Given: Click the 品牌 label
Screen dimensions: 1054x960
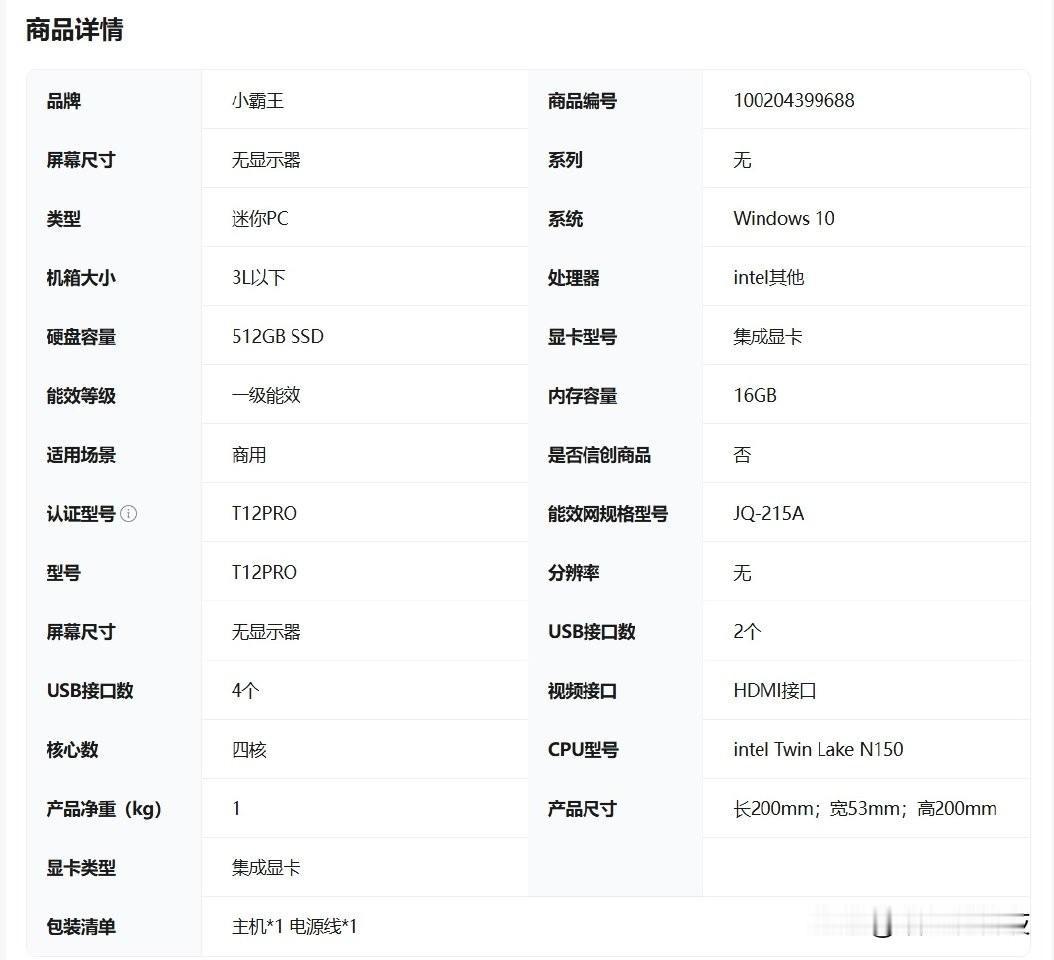Looking at the screenshot, I should pos(64,101).
